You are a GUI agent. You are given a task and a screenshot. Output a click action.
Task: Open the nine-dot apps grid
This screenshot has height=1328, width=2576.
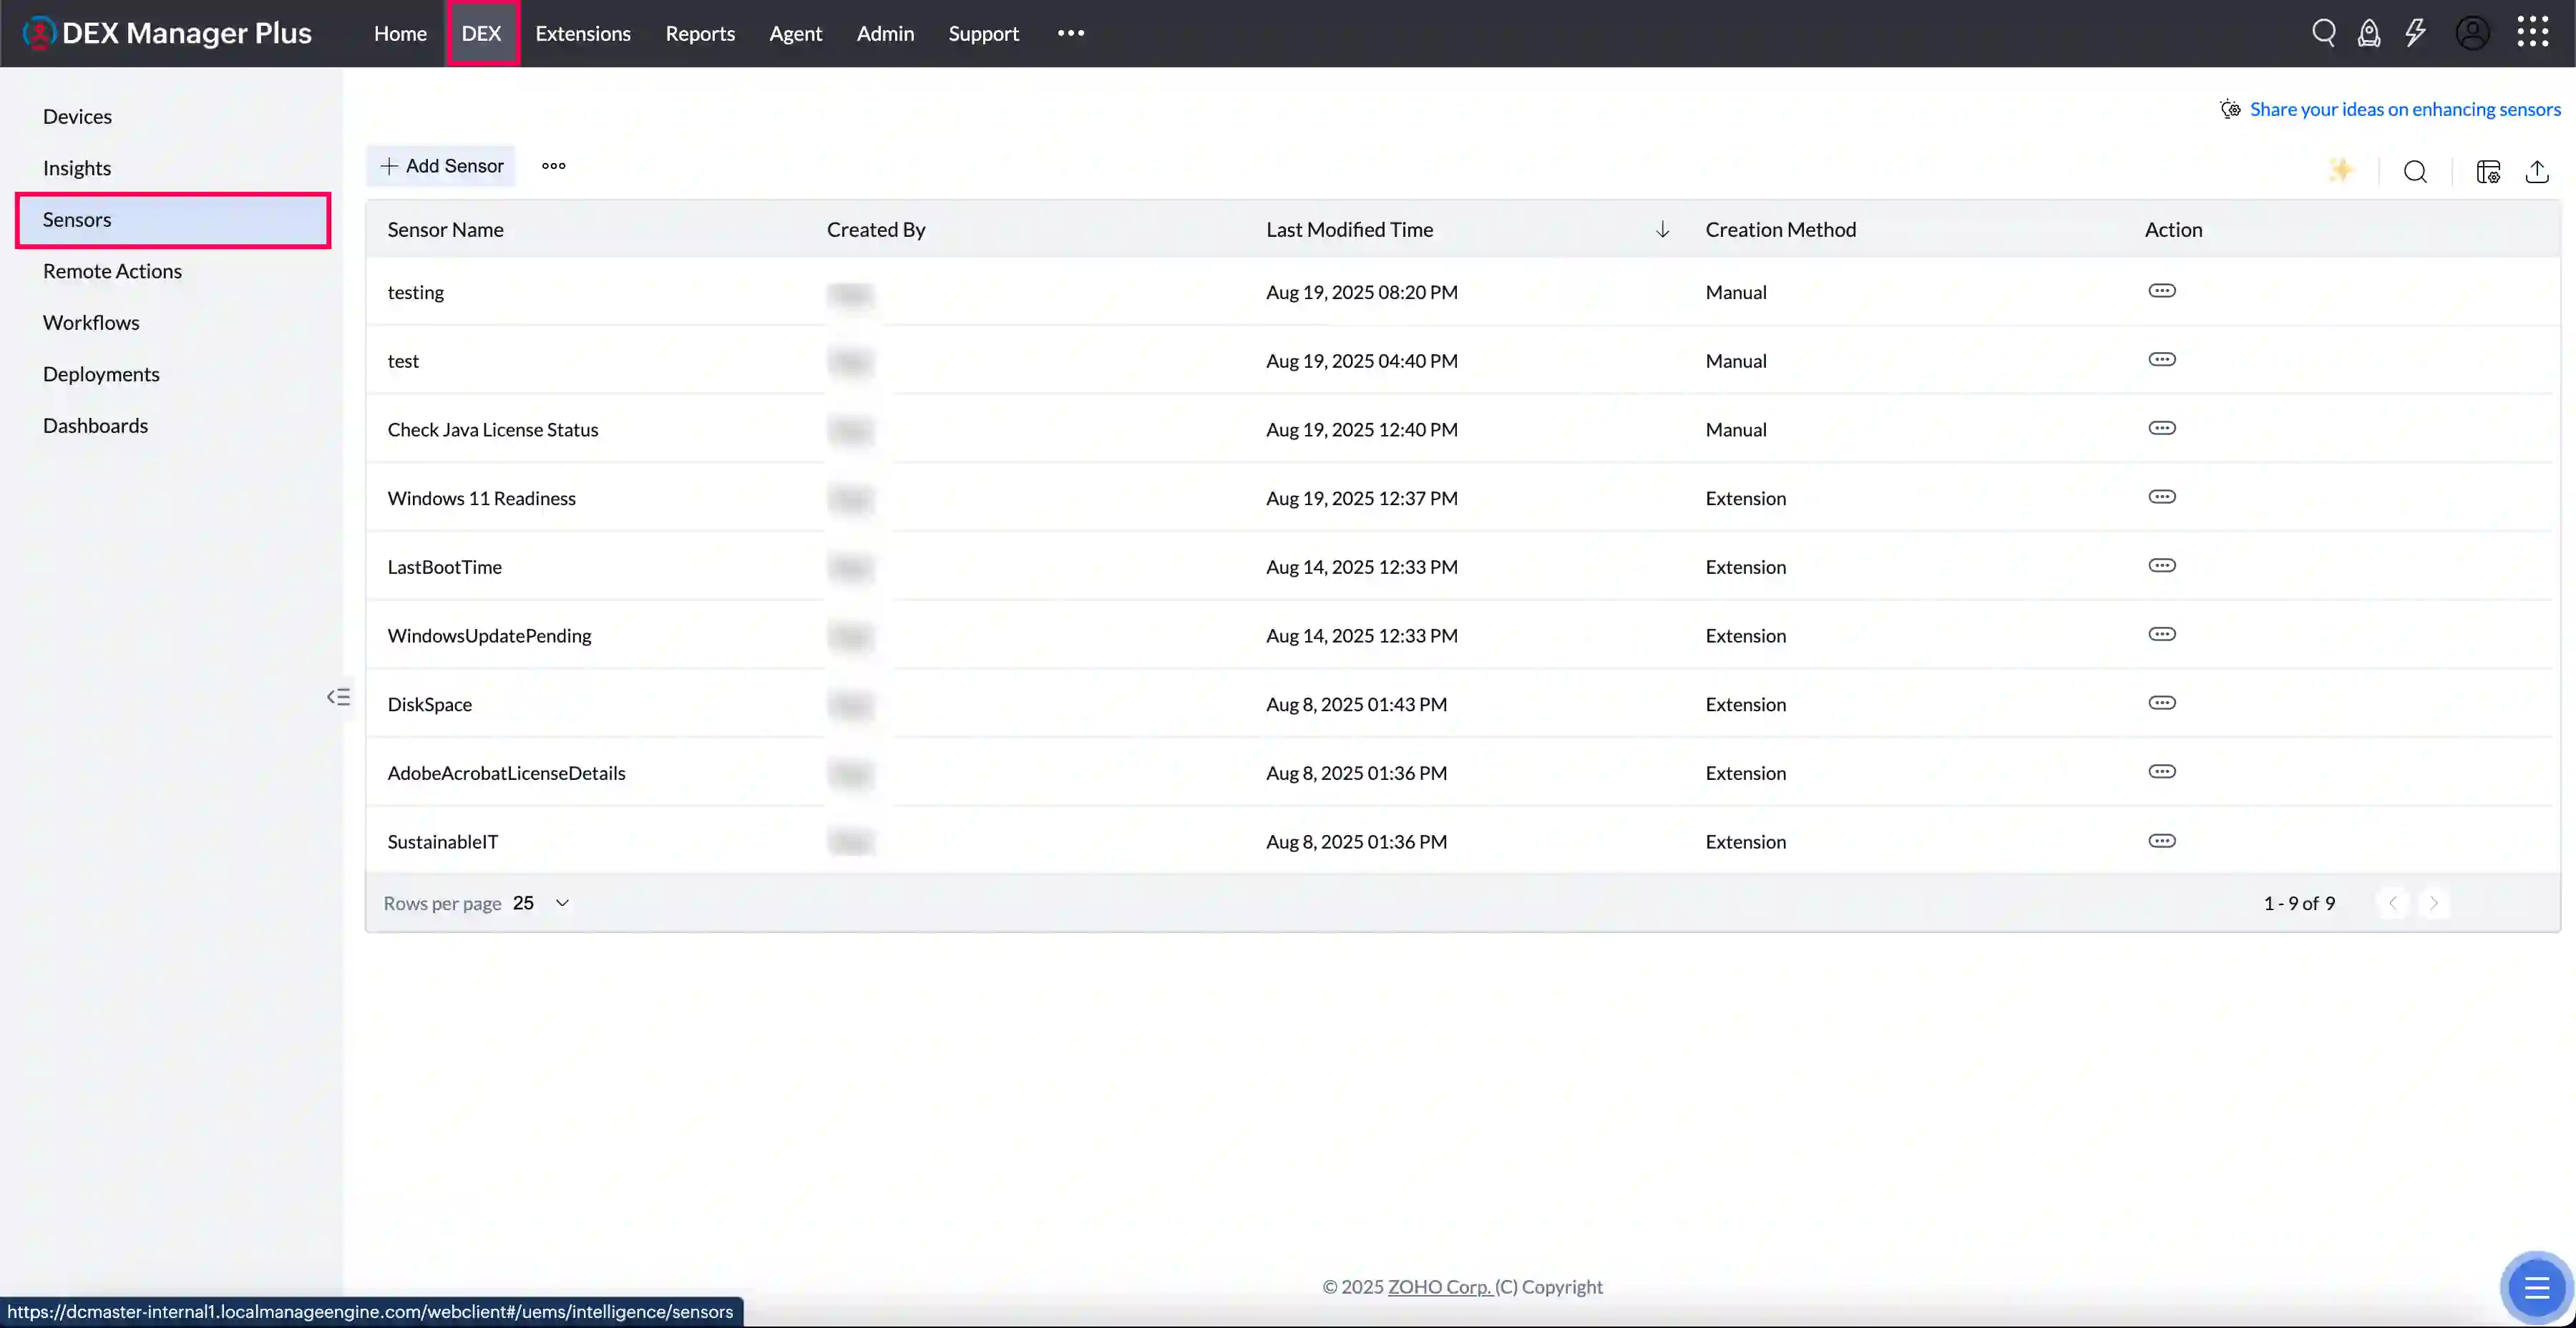[x=2532, y=32]
